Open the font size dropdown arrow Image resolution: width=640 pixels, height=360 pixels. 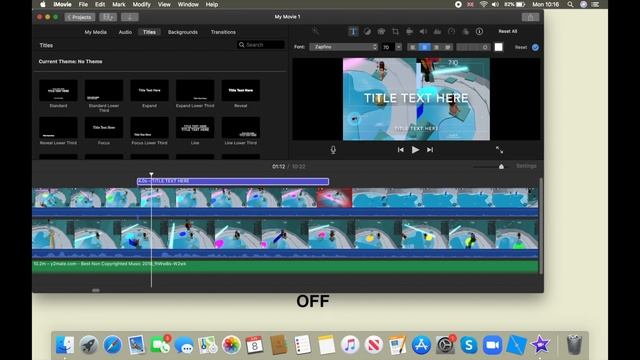tap(398, 47)
